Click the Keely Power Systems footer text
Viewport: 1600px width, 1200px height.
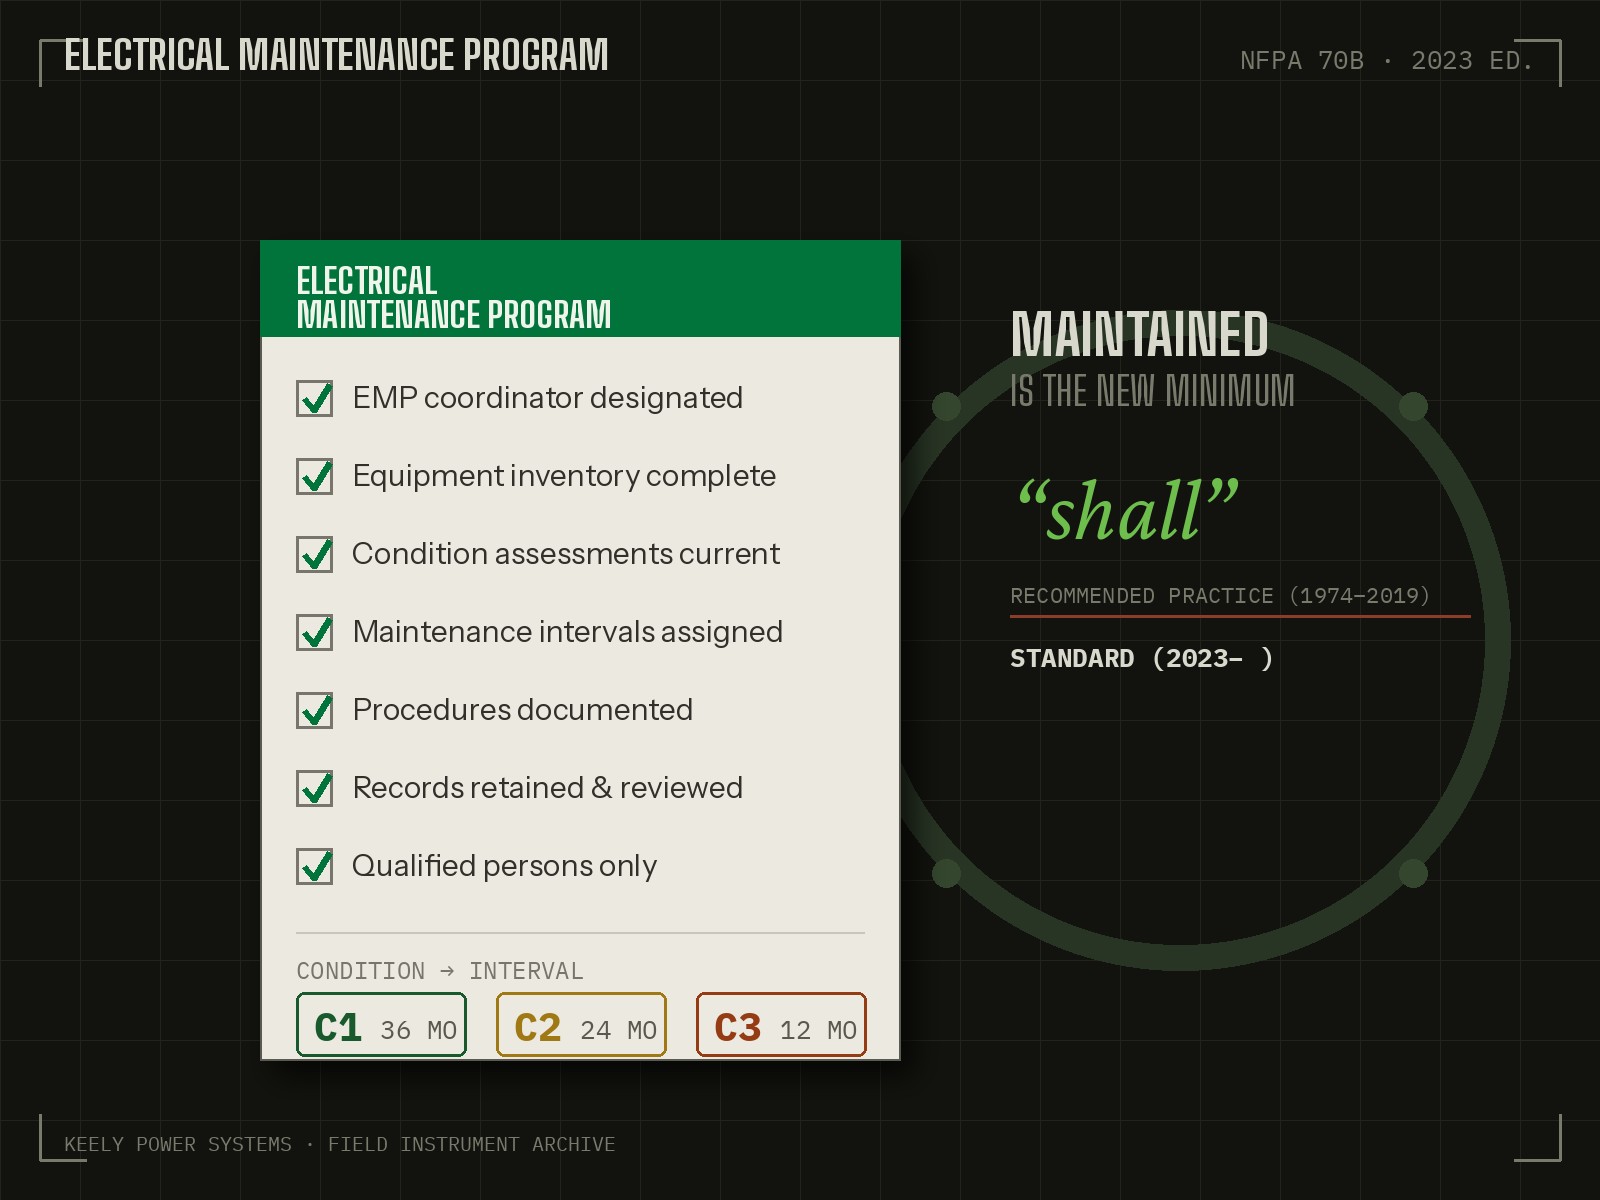(340, 1144)
